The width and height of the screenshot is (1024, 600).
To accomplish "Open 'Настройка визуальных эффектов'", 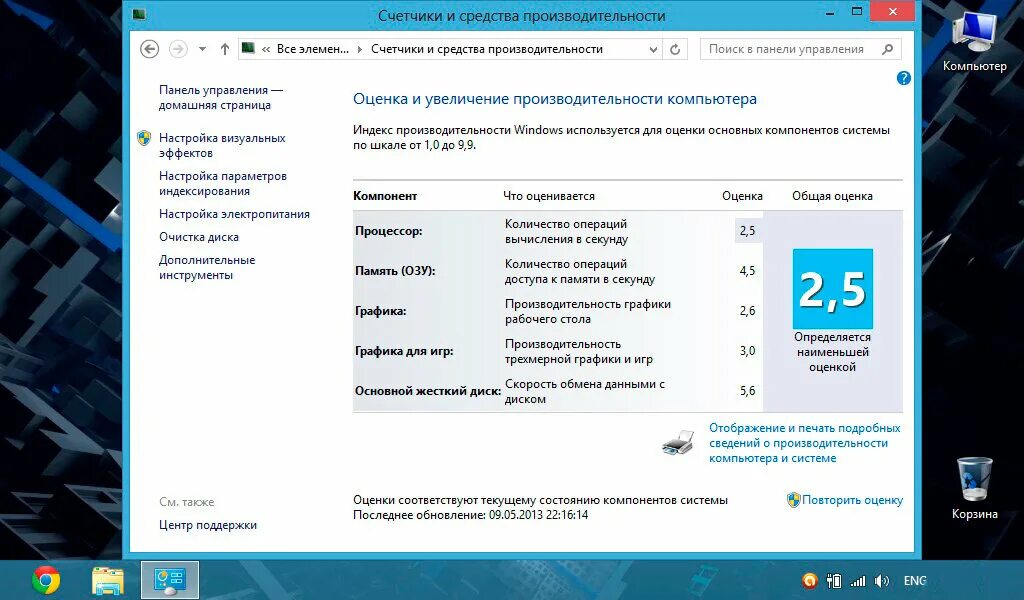I will click(222, 146).
